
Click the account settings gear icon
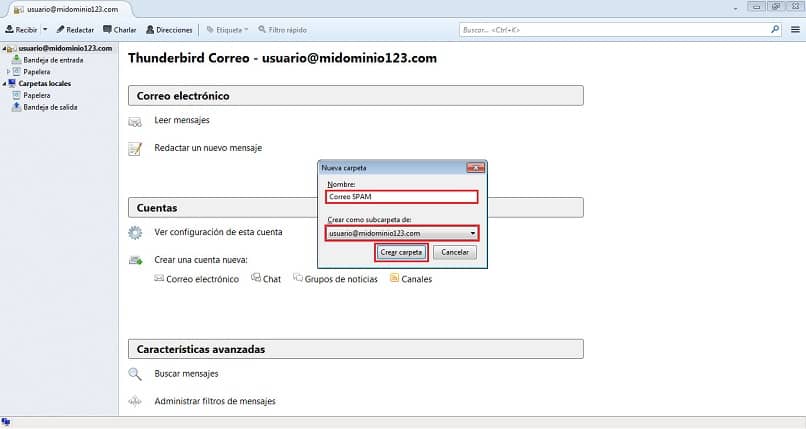[x=135, y=233]
